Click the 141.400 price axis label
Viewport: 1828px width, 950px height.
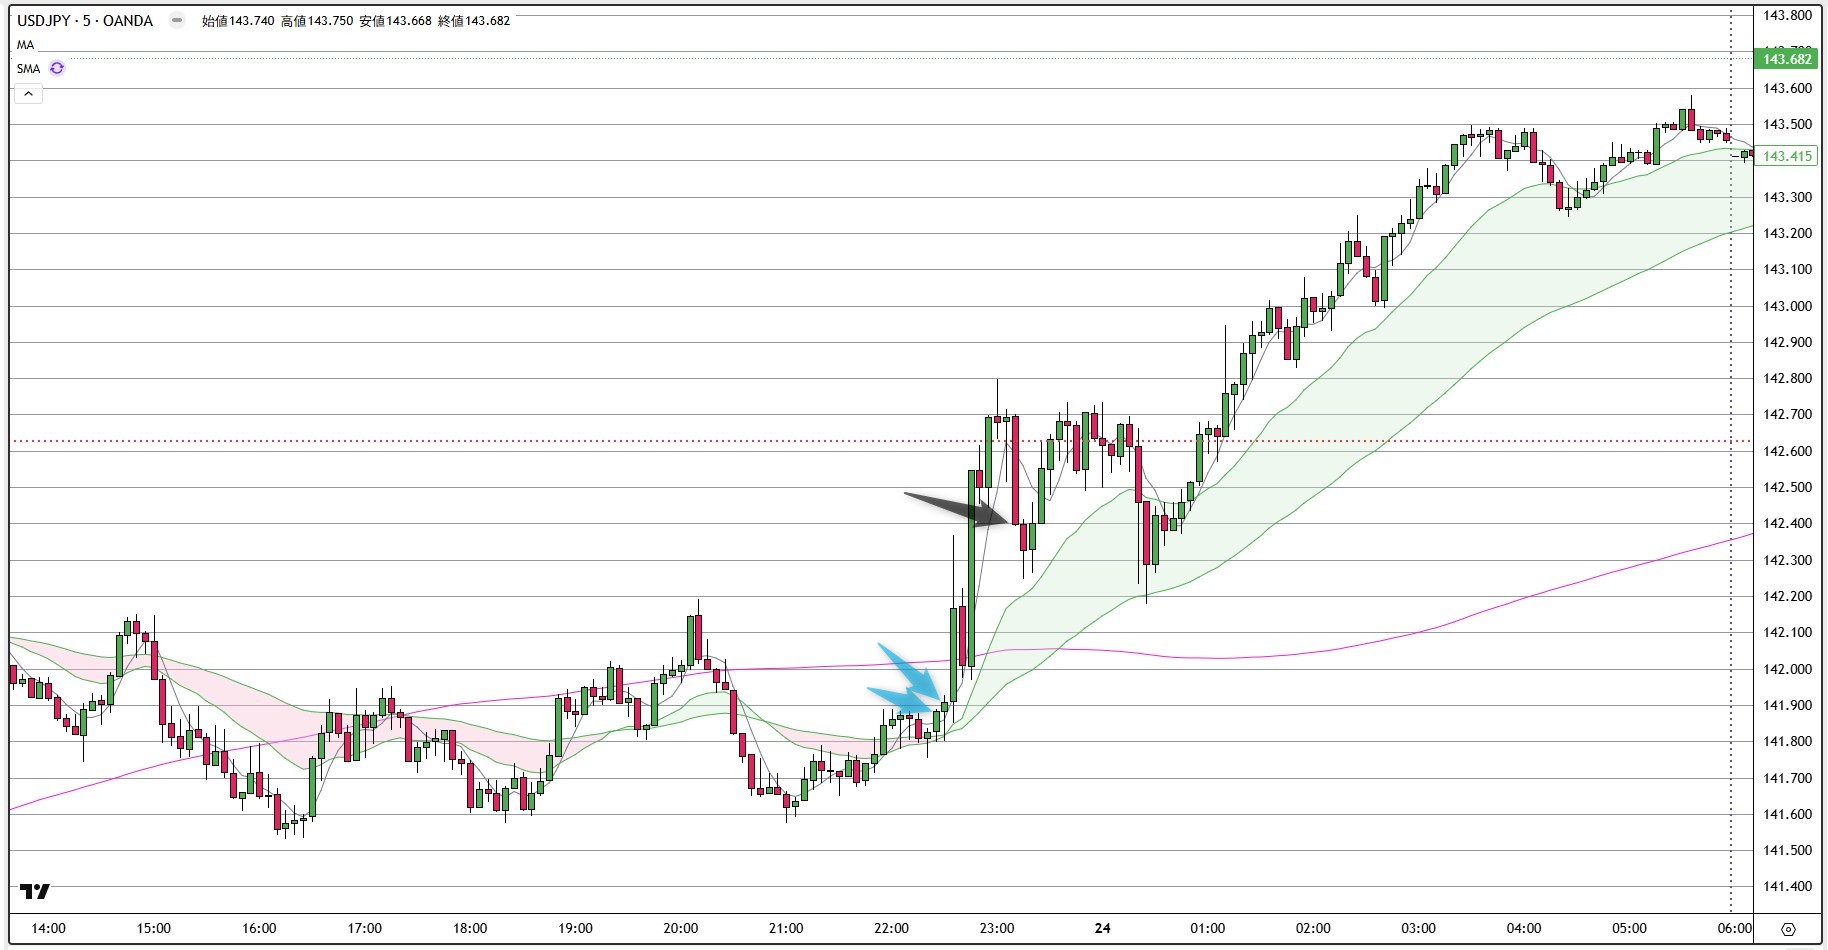click(1787, 886)
